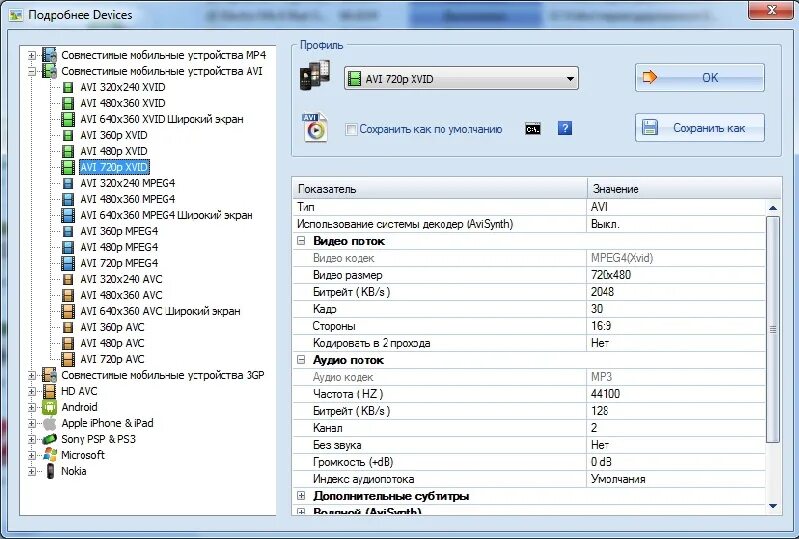Click the Apple logo icon in the tree

pyautogui.click(x=49, y=423)
